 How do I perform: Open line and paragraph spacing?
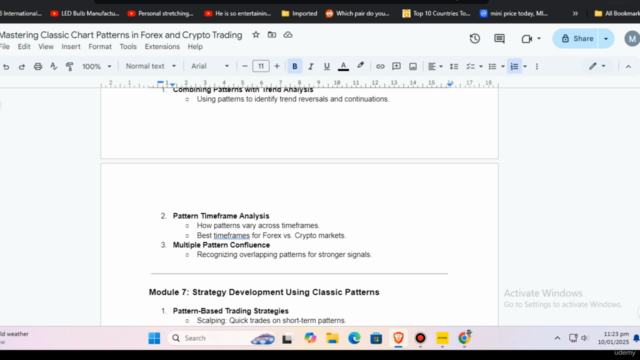[454, 67]
